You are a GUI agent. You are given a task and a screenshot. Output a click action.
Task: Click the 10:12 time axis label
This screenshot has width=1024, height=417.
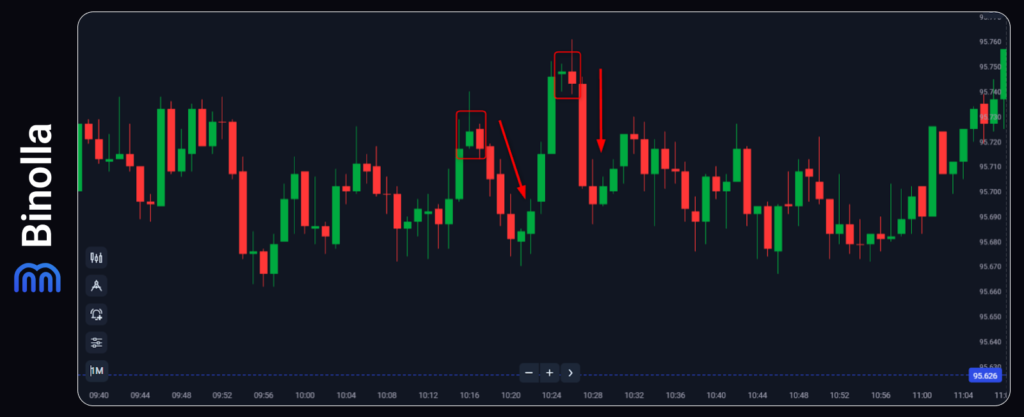click(428, 395)
